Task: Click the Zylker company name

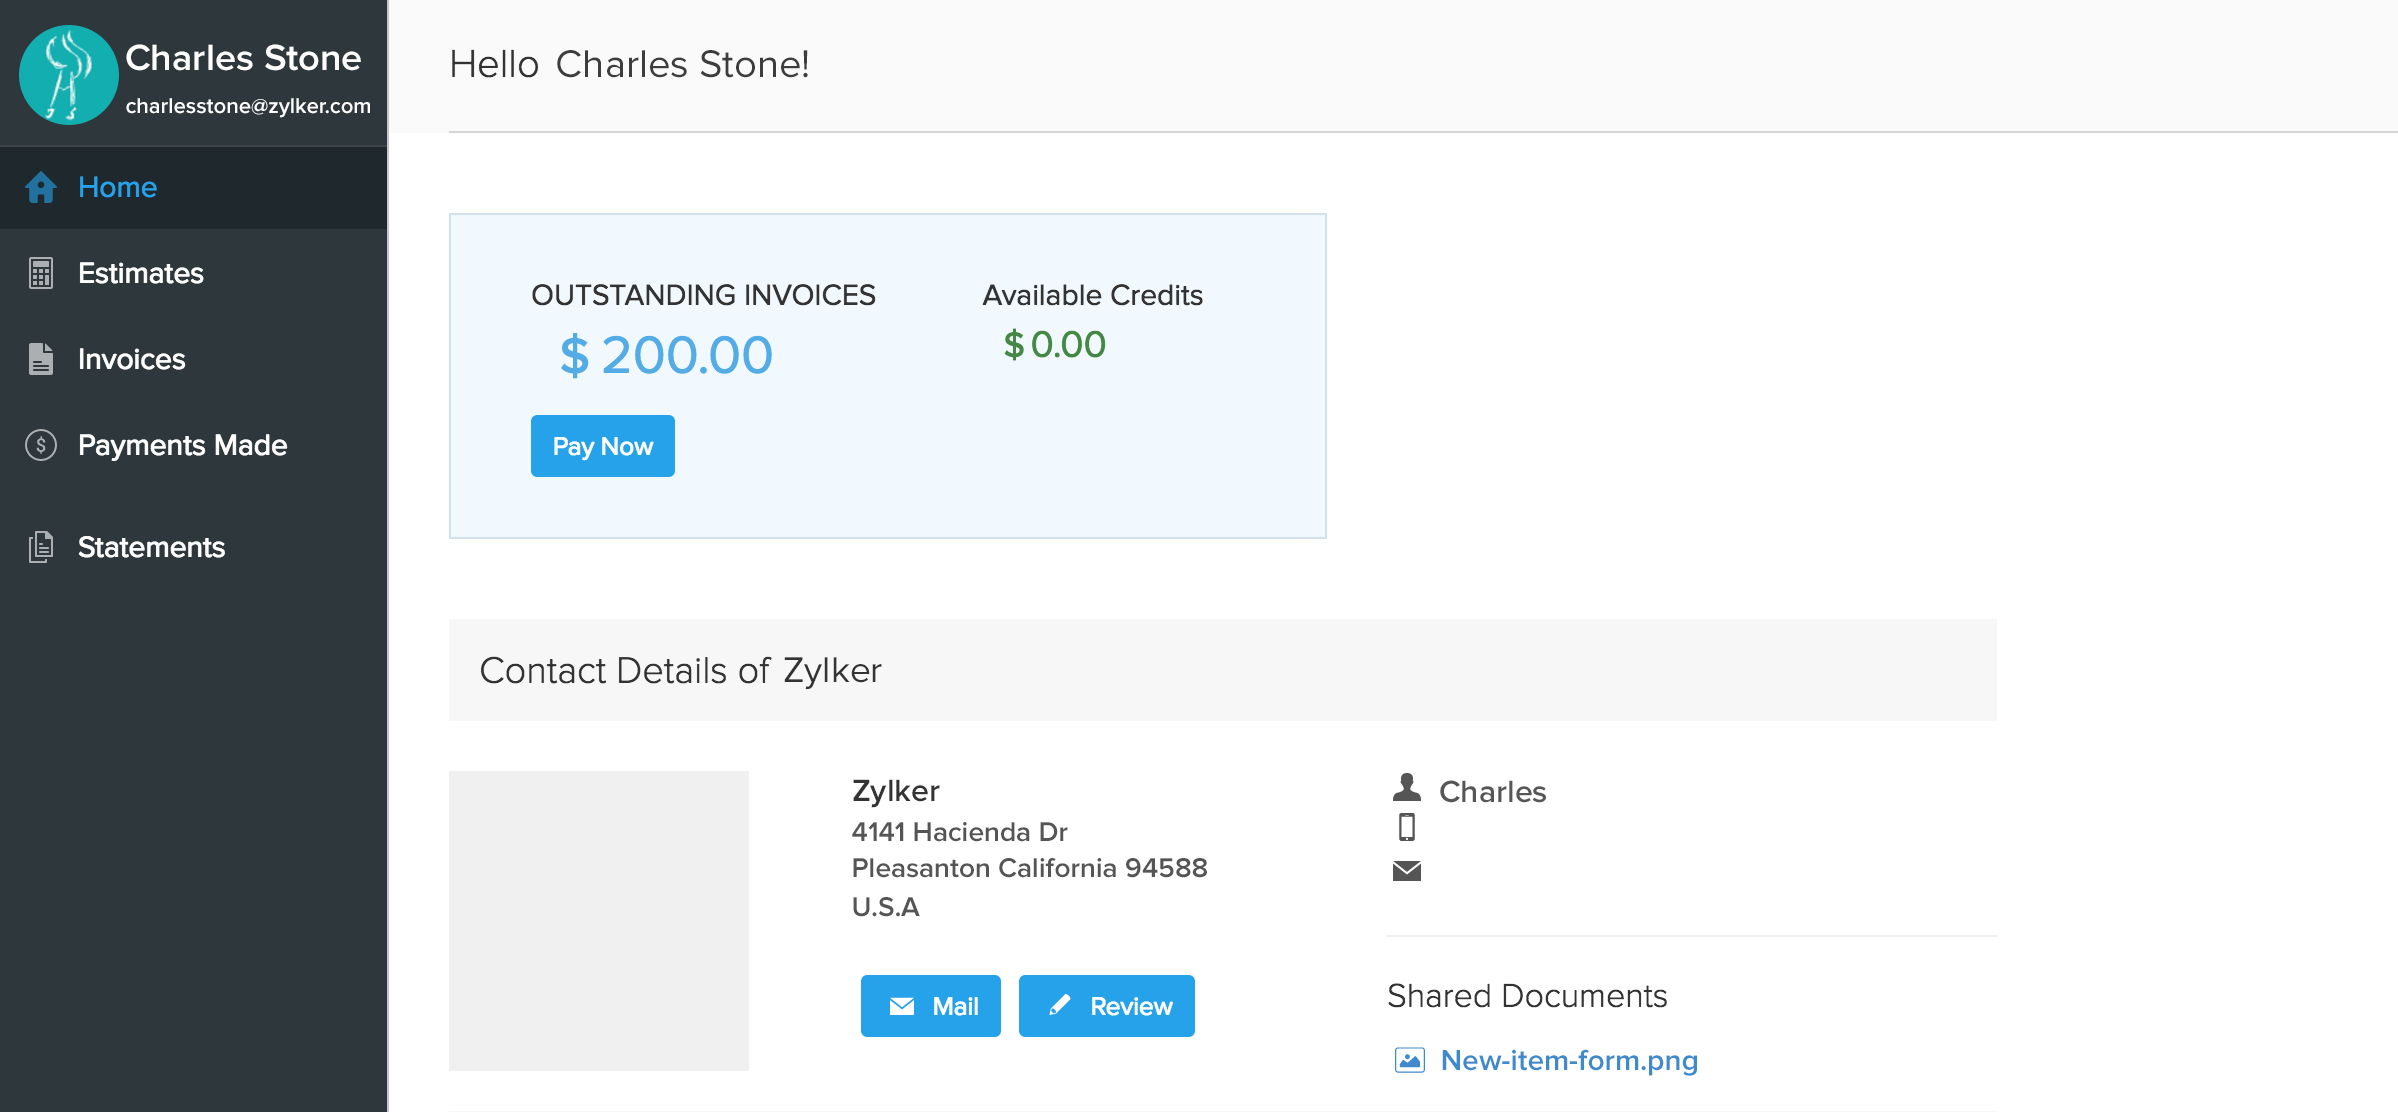Action: pos(896,791)
